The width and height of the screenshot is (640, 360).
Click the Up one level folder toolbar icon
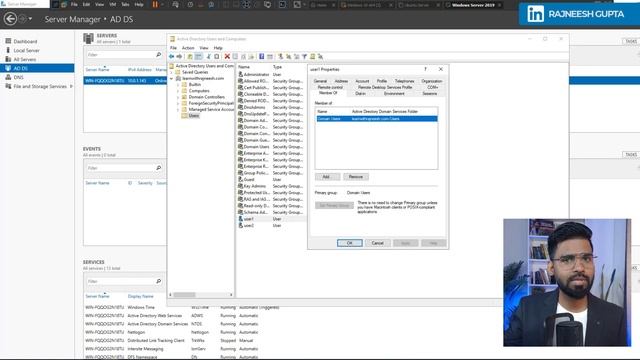[x=190, y=56]
